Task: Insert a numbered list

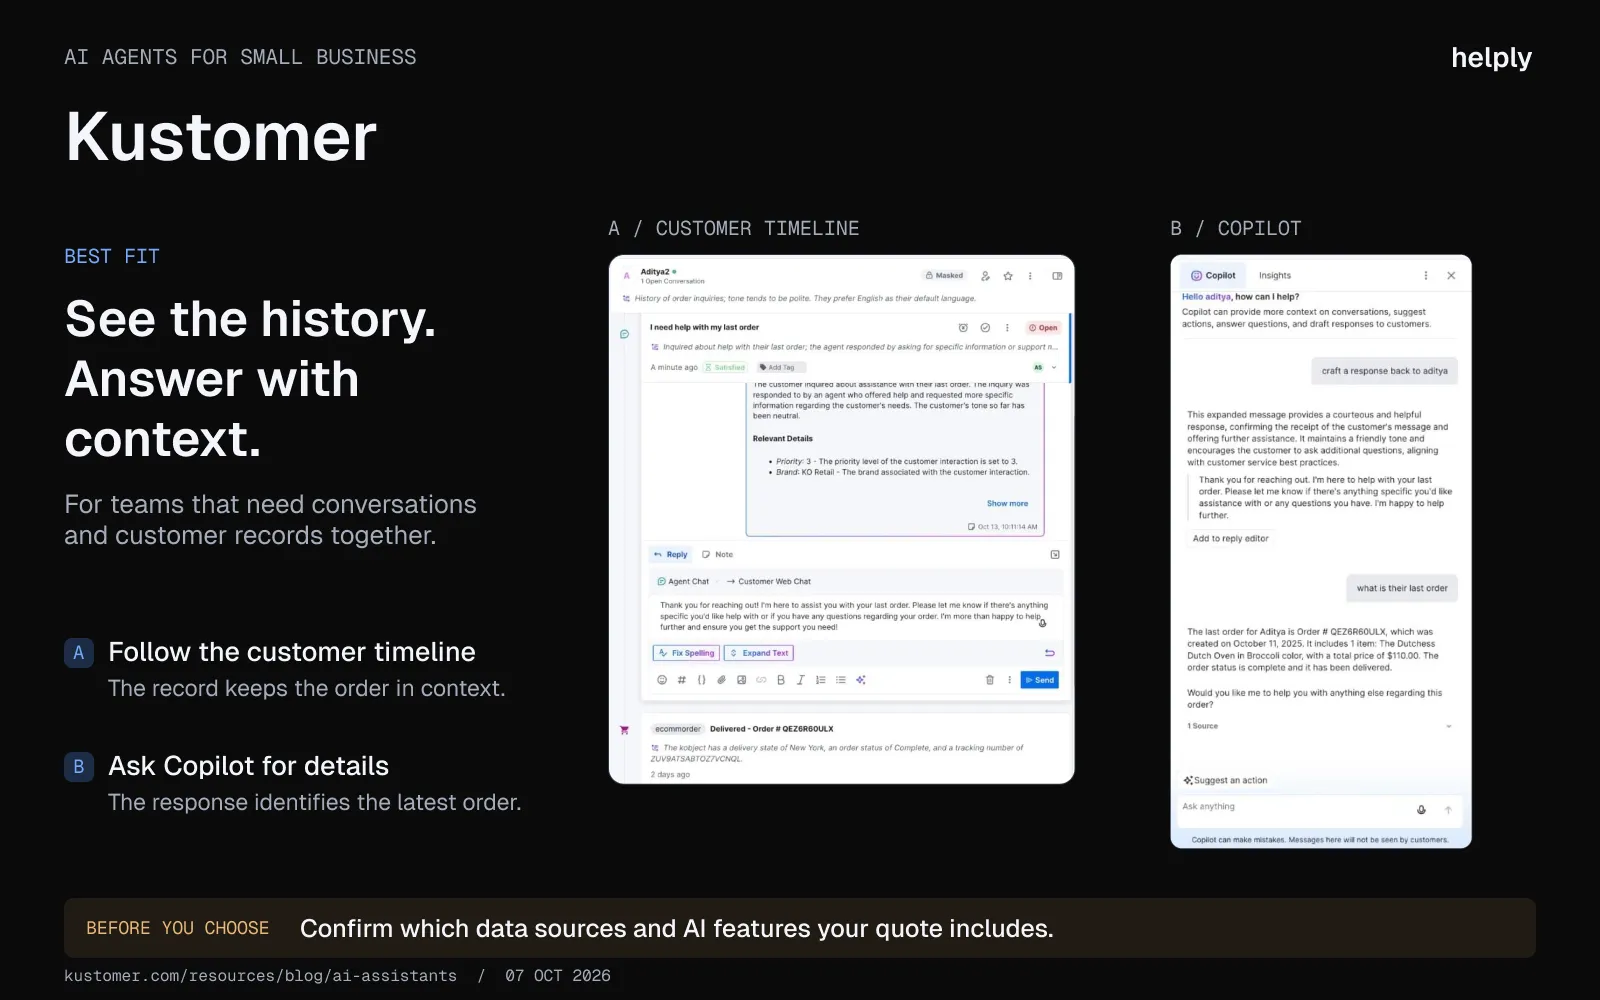Action: [x=820, y=680]
